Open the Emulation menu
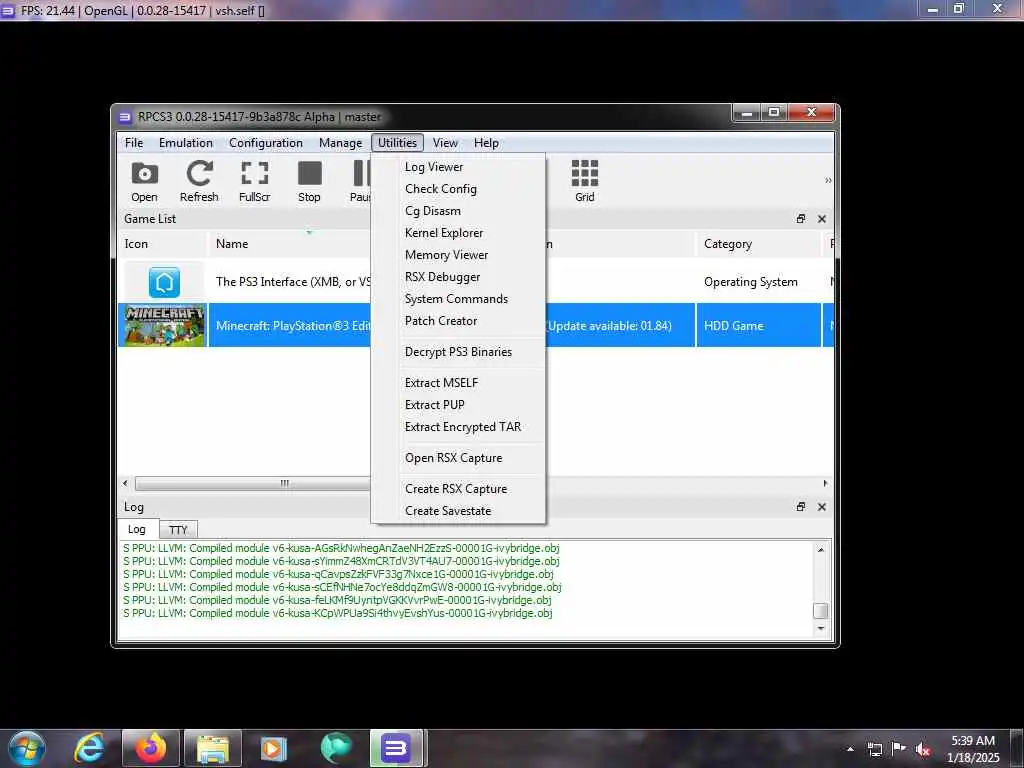Image resolution: width=1024 pixels, height=768 pixels. (x=186, y=143)
